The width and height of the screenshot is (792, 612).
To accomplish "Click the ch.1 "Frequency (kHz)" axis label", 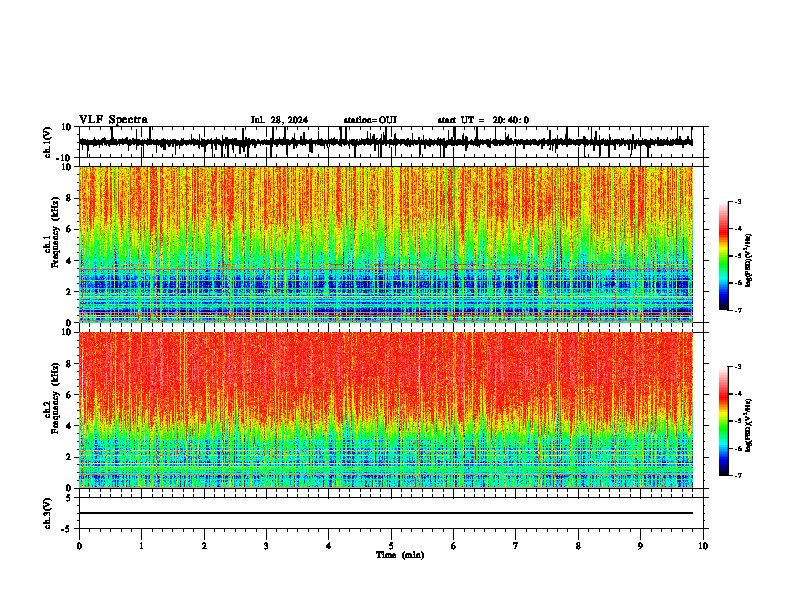I will pos(55,233).
